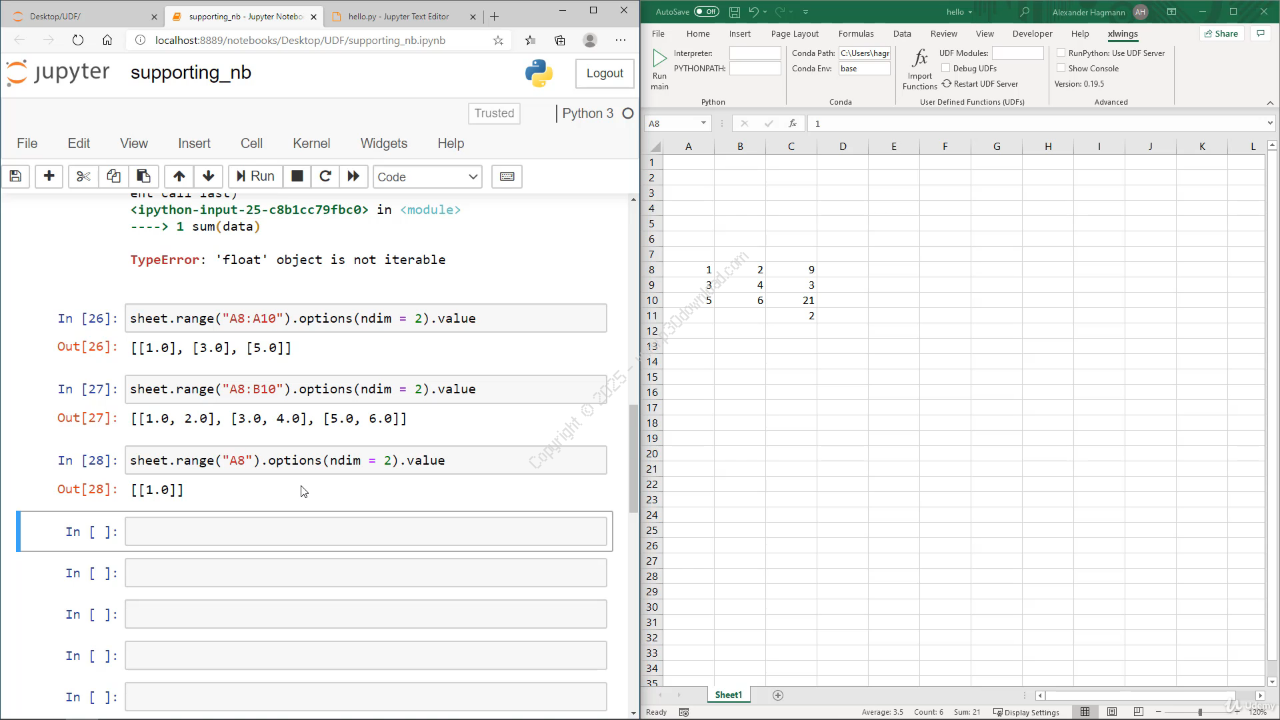This screenshot has height=720, width=1280.
Task: Click the Logout button in Jupyter
Action: pos(604,73)
